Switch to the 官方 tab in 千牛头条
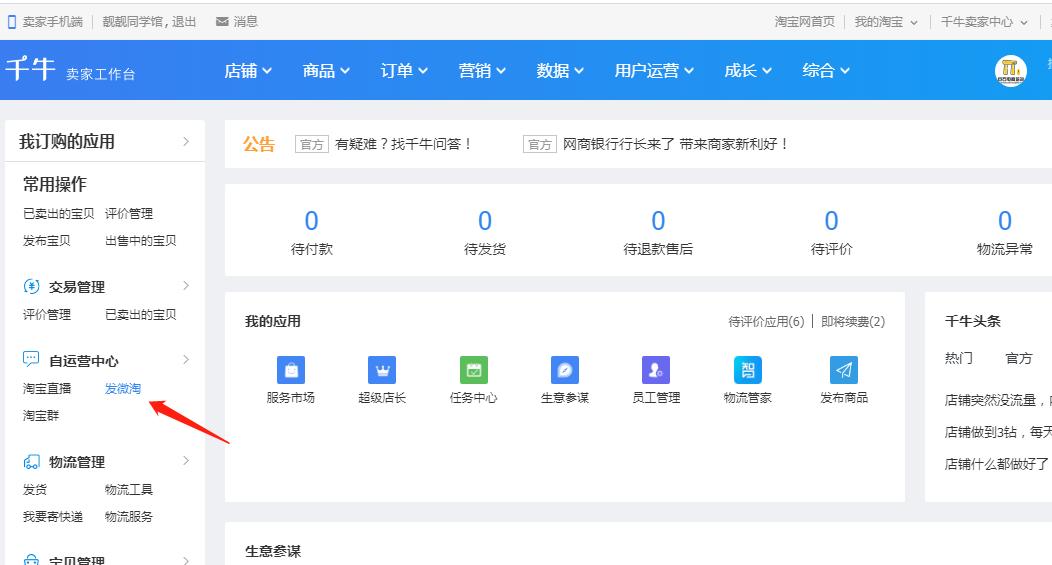1052x565 pixels. tap(1018, 358)
